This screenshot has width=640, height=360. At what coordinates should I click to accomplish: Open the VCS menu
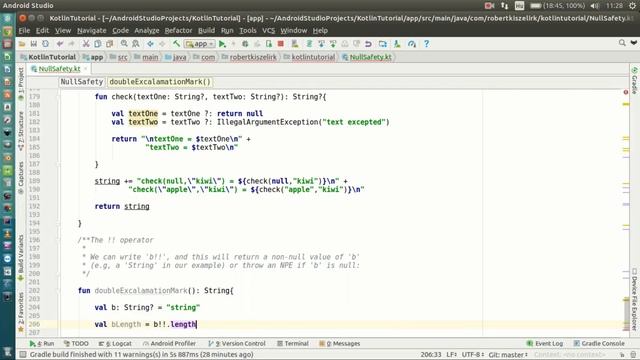click(268, 31)
